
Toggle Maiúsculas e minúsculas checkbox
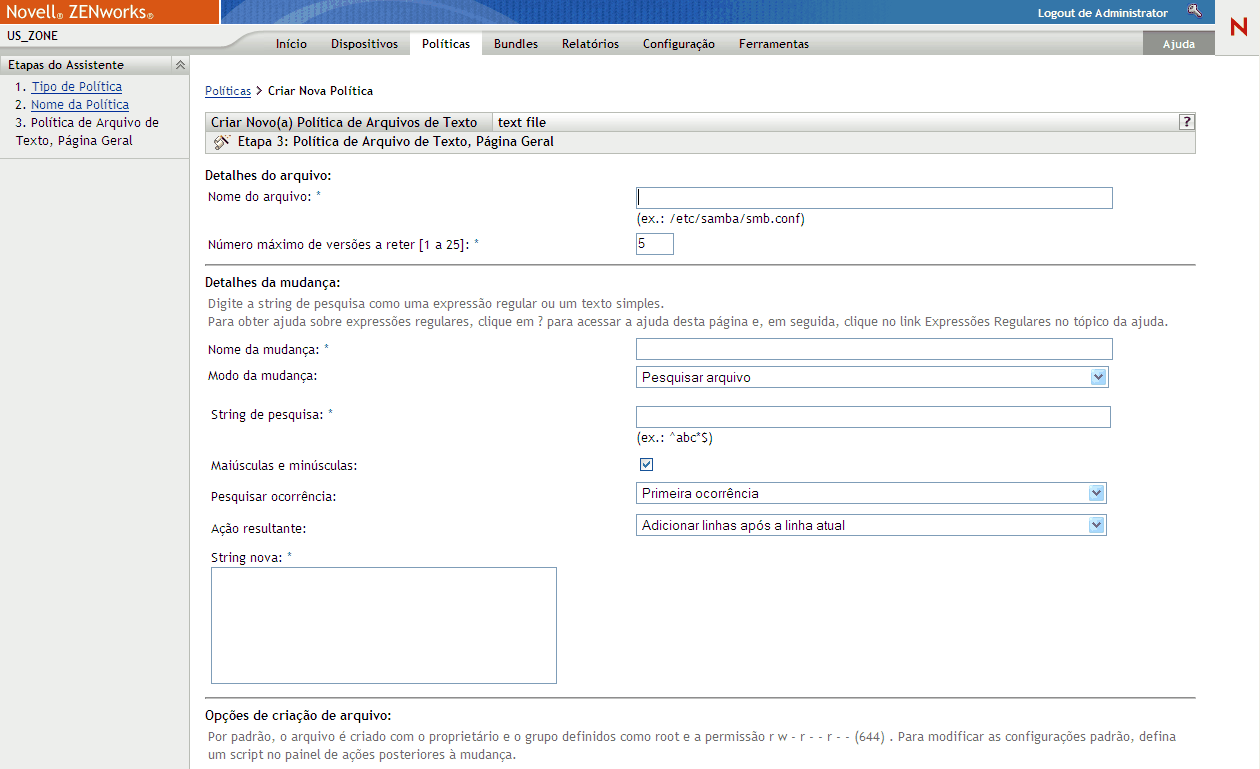point(646,464)
